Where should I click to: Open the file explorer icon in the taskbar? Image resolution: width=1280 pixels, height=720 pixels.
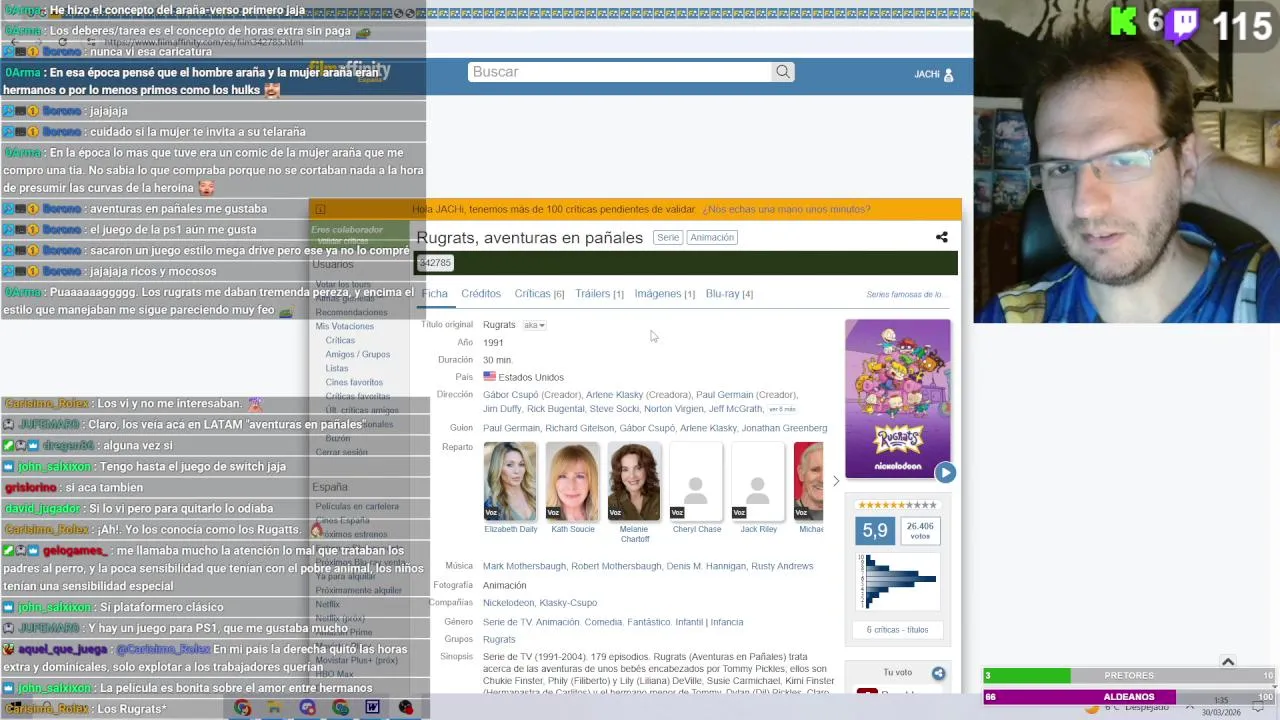click(x=274, y=708)
